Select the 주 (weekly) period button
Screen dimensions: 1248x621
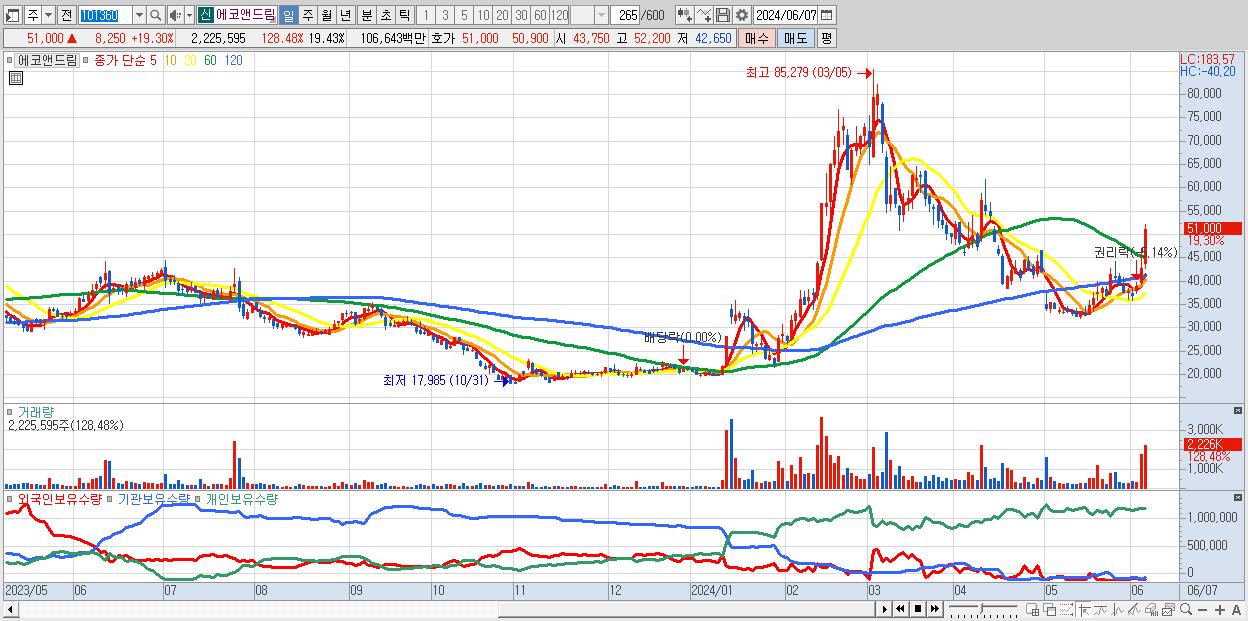coord(307,15)
